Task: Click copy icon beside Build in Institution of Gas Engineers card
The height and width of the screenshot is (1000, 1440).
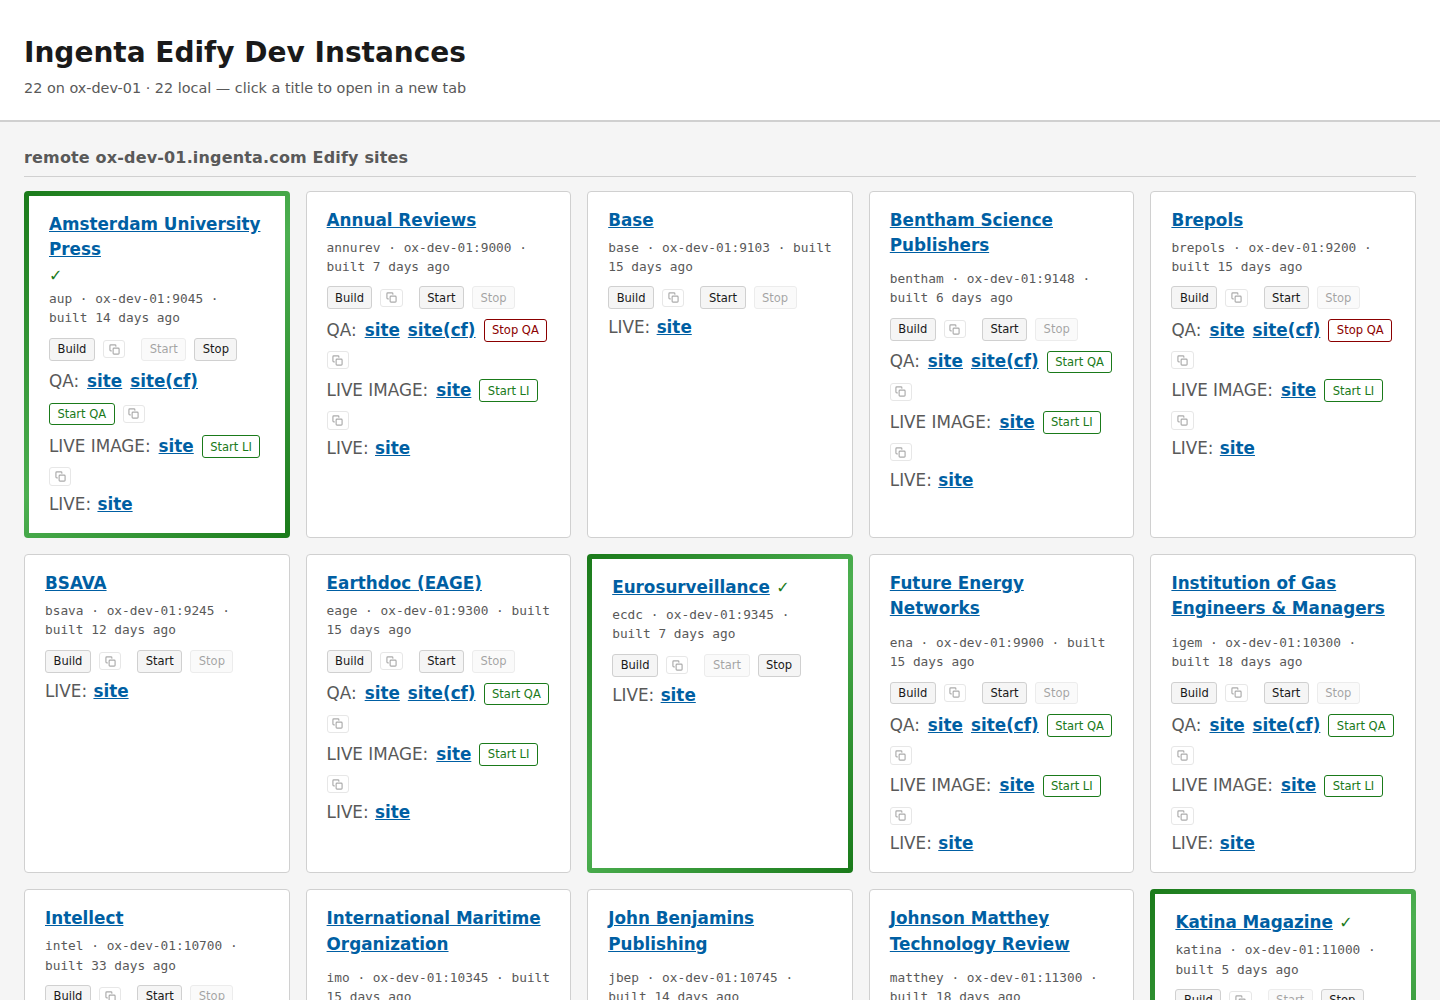Action: click(x=1237, y=693)
